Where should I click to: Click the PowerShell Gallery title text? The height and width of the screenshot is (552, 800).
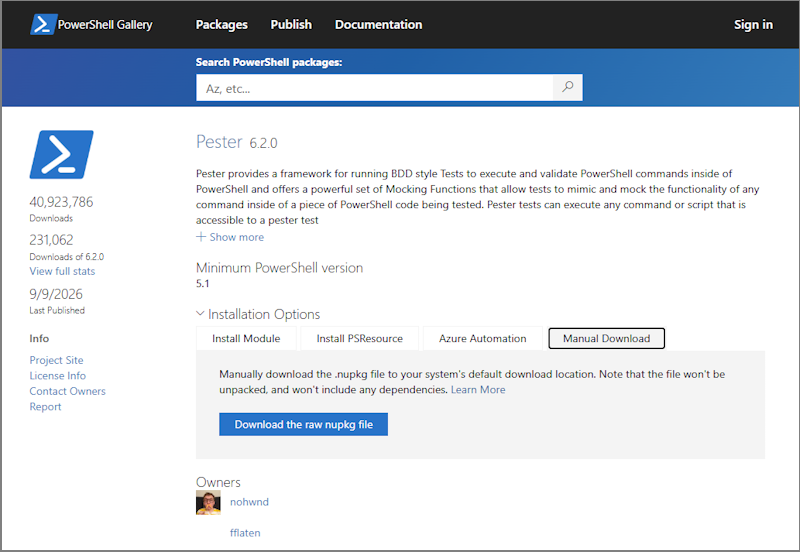(105, 24)
